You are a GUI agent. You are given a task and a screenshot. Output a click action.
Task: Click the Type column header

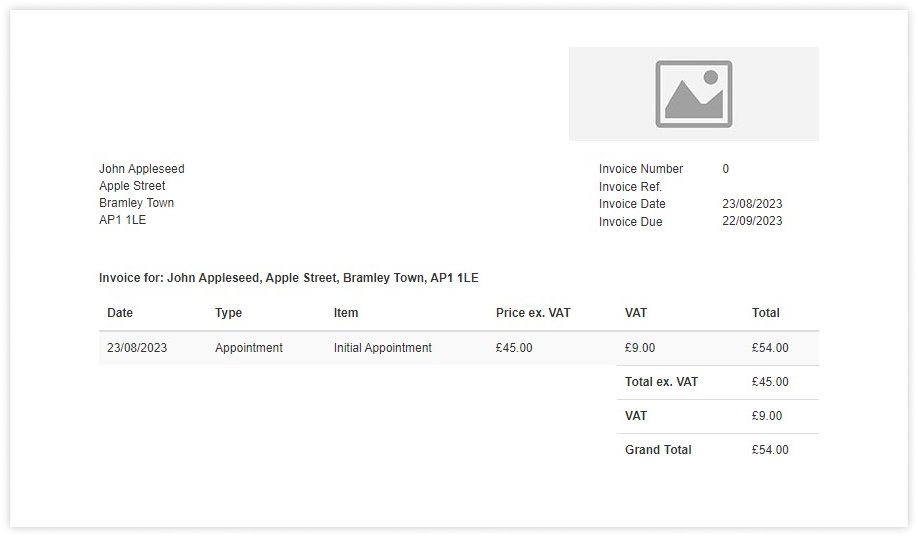click(x=228, y=313)
